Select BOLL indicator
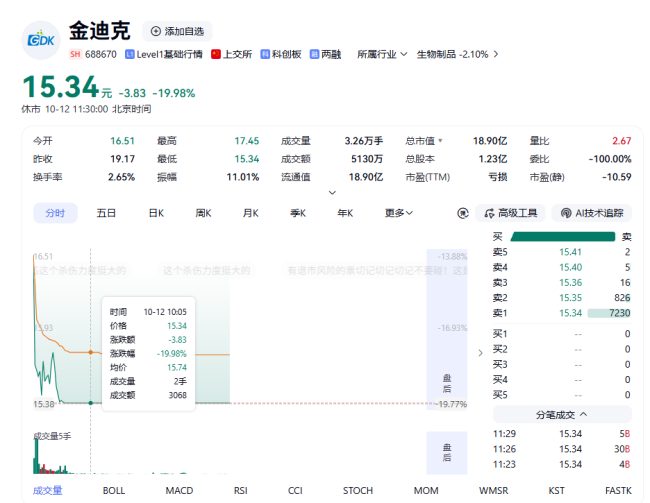Image resolution: width=650 pixels, height=503 pixels. coord(114,491)
